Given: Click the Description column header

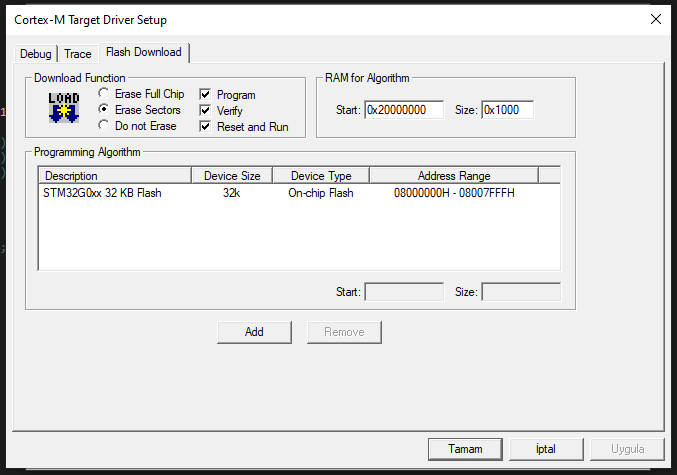Looking at the screenshot, I should click(x=115, y=176).
